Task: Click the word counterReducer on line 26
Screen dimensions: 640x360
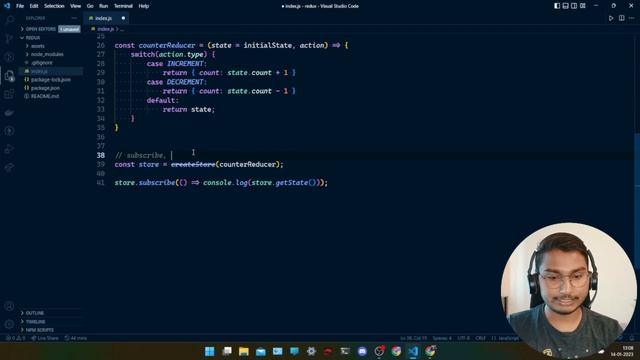Action: [x=167, y=45]
